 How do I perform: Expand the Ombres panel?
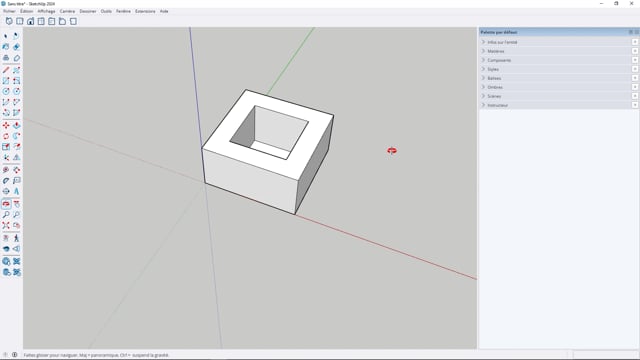coord(558,87)
